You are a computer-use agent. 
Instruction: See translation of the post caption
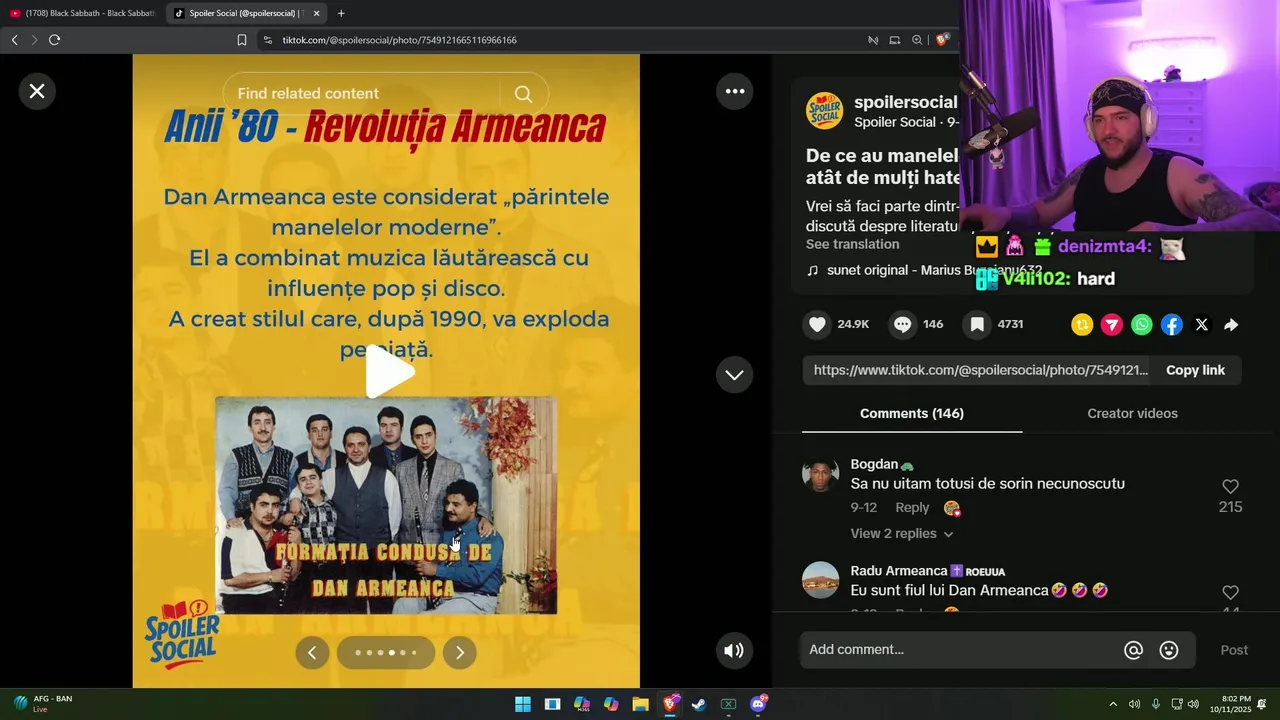853,244
